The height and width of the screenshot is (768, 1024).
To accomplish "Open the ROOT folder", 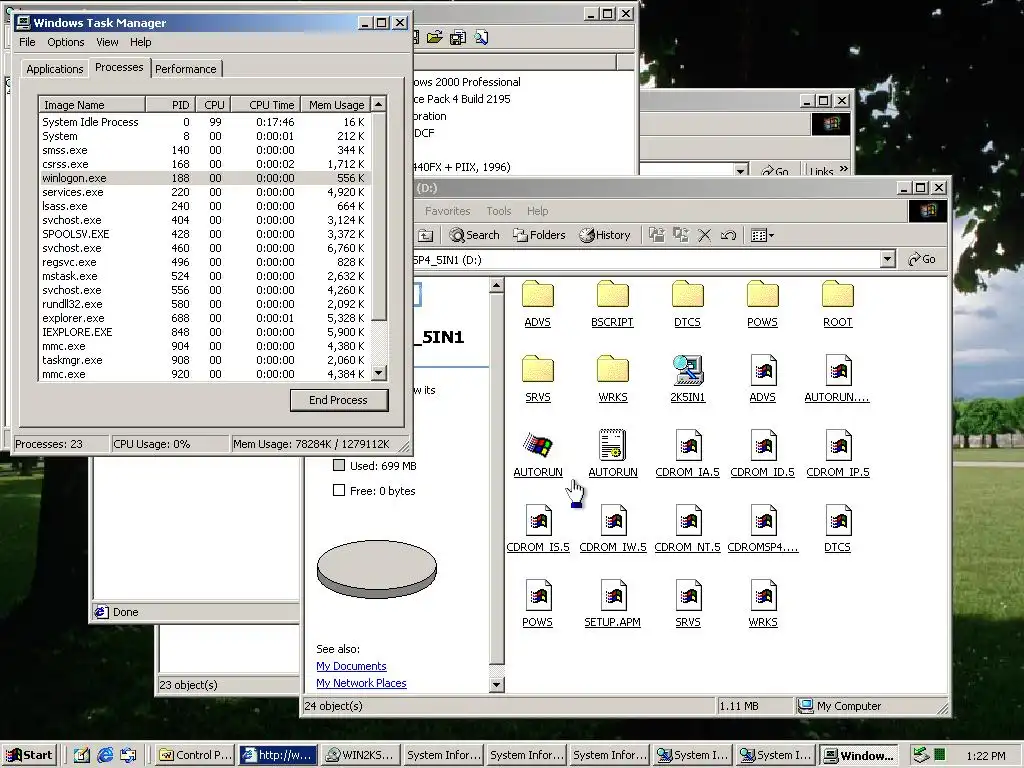I will pyautogui.click(x=838, y=296).
